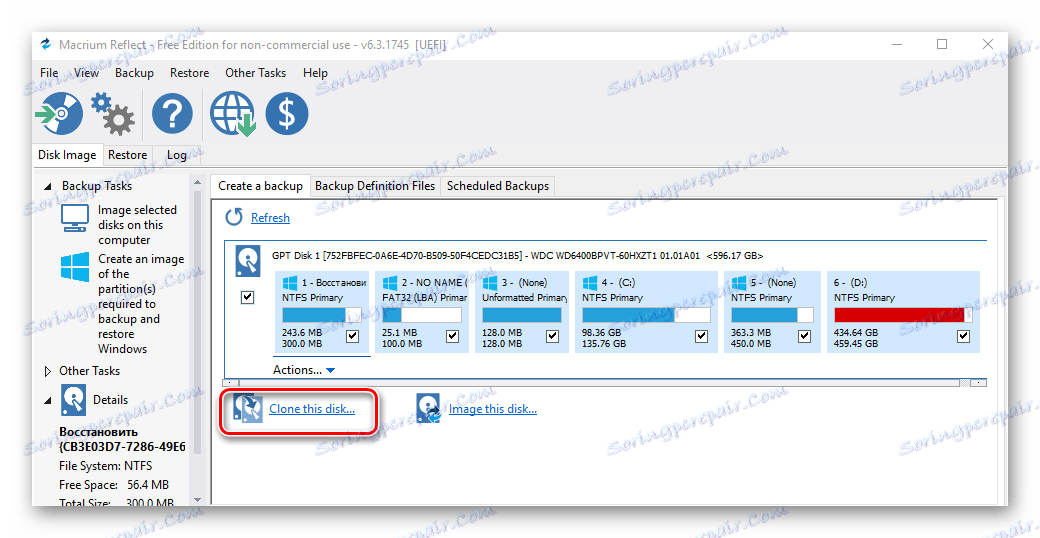Click Image selected disks on this computer
This screenshot has width=1040, height=538.
tap(137, 225)
